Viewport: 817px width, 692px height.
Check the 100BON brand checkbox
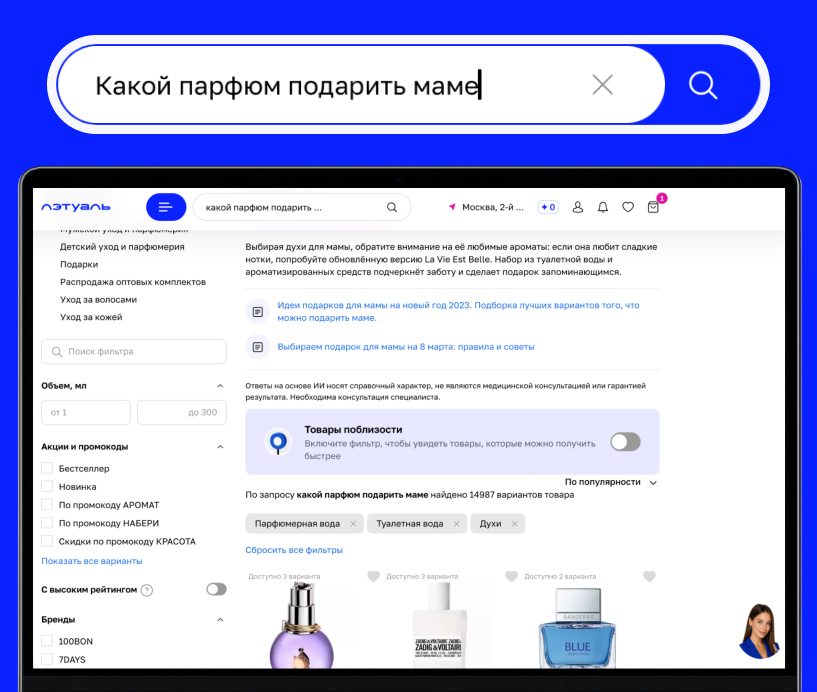(x=47, y=641)
